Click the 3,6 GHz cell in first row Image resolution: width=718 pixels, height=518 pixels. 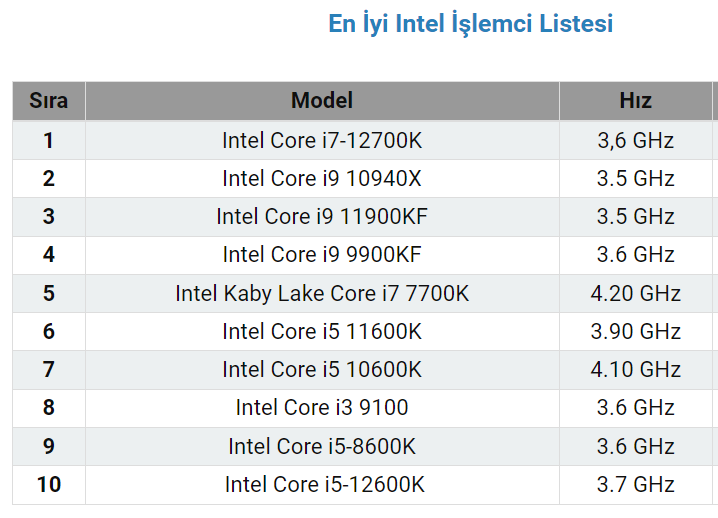click(636, 140)
